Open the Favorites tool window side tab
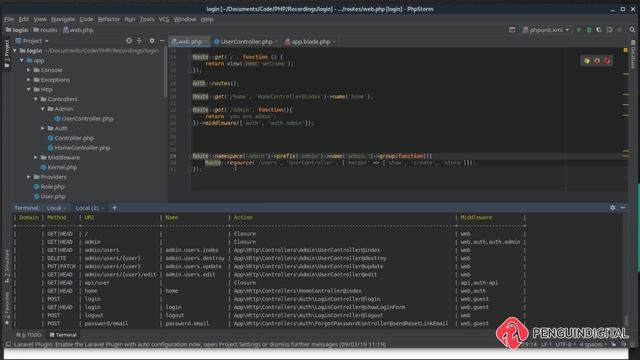The height and width of the screenshot is (360, 640). tap(7, 308)
